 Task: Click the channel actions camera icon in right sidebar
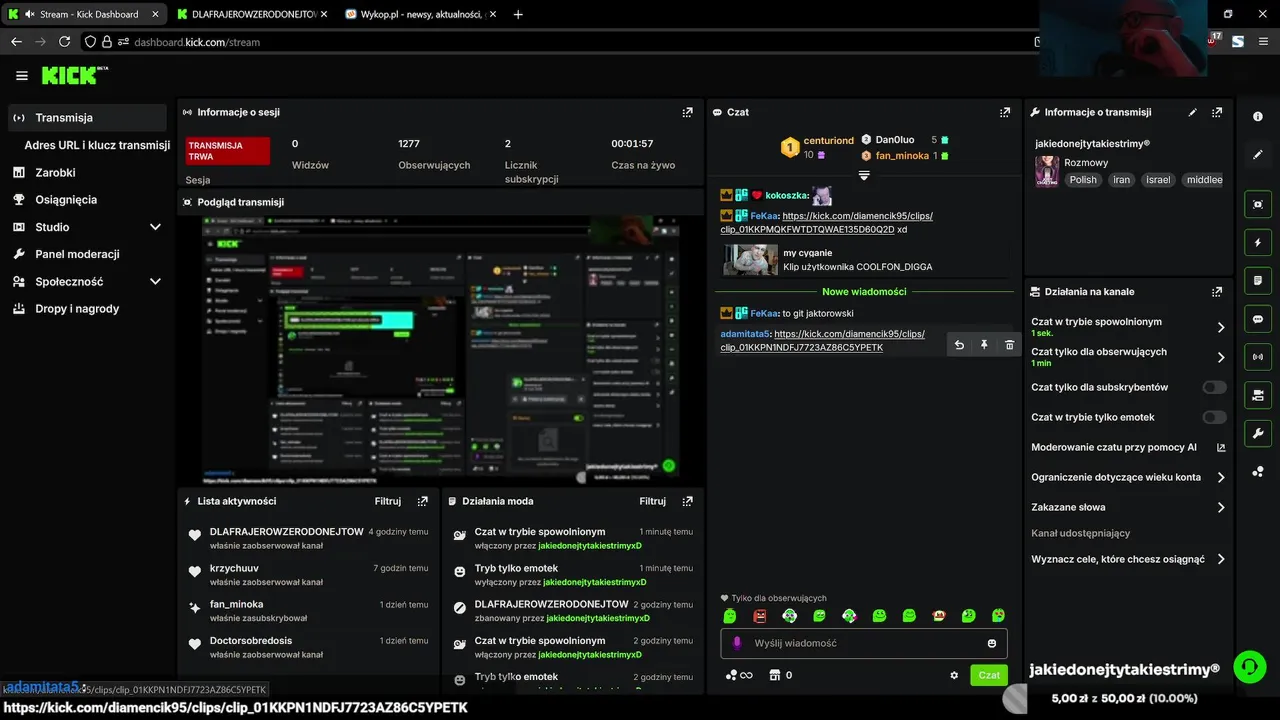tap(1258, 395)
